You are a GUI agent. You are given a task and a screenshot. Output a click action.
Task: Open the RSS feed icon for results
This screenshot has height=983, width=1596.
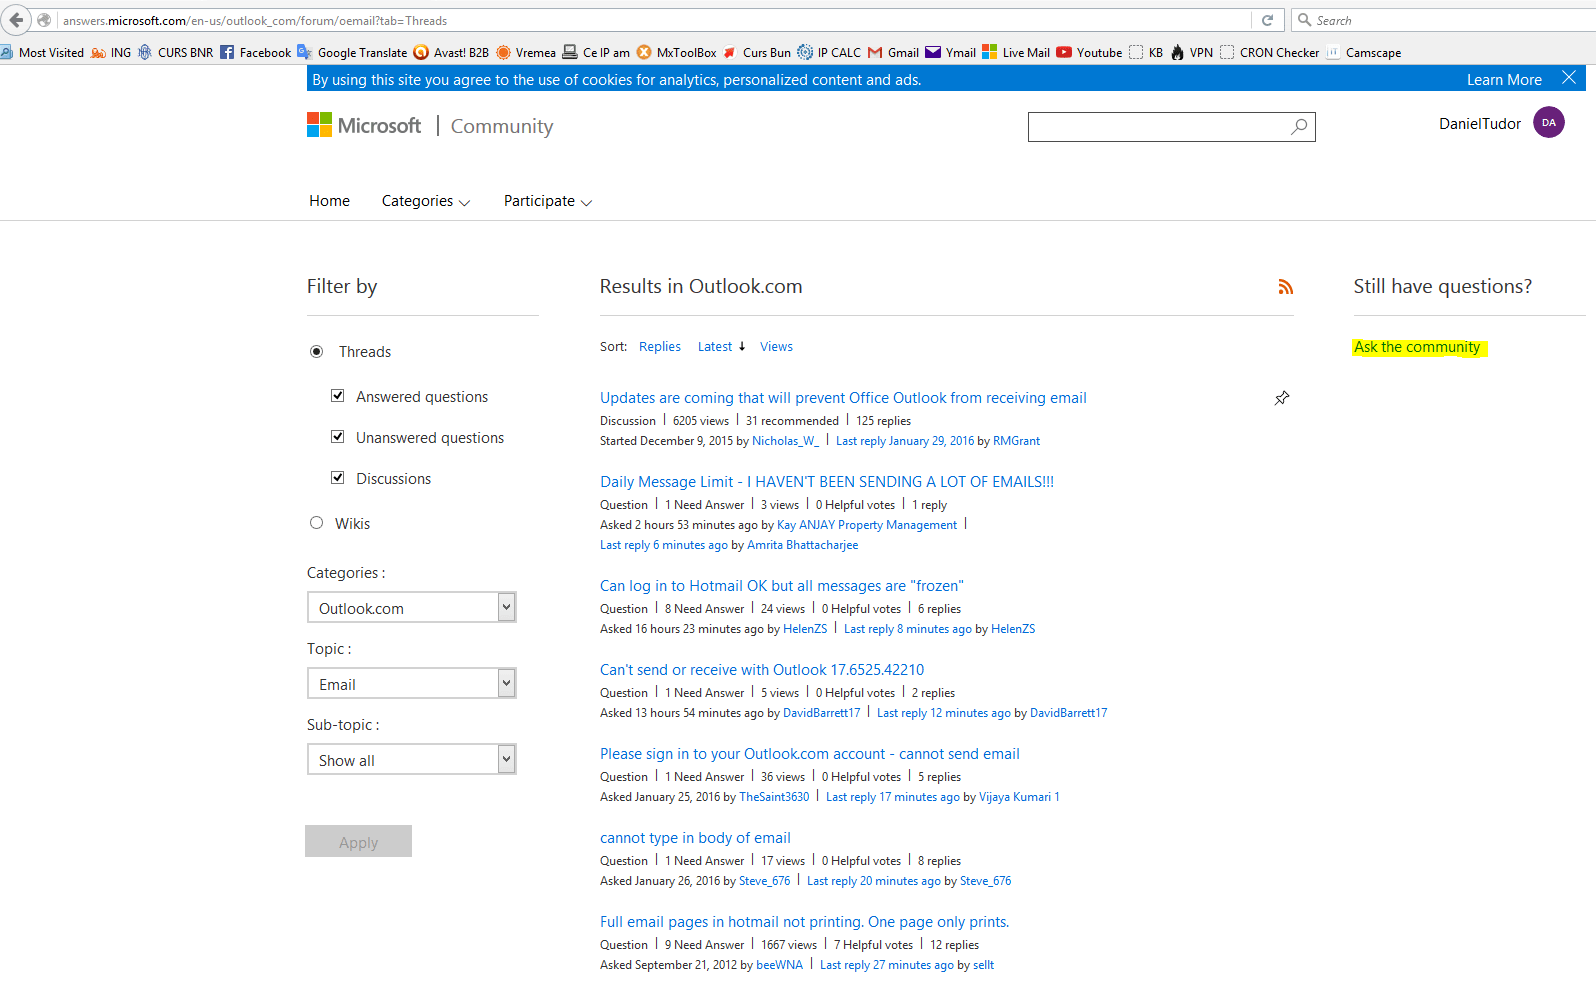pyautogui.click(x=1286, y=287)
